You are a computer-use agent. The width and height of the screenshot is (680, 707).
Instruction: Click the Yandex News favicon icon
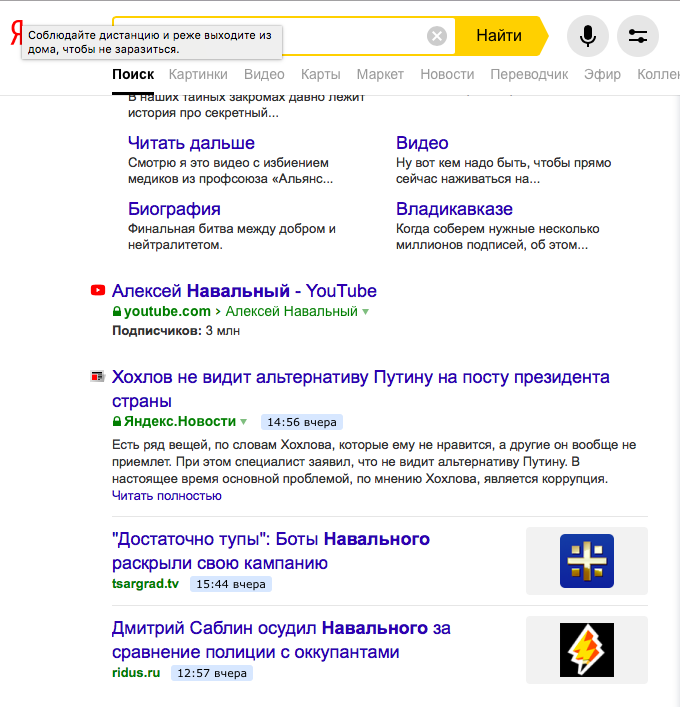tap(98, 377)
